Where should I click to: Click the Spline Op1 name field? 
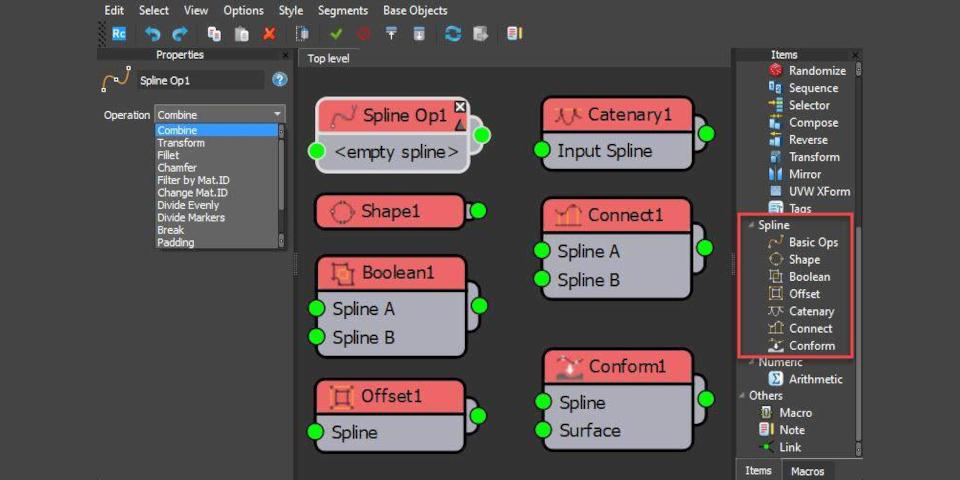coord(201,80)
